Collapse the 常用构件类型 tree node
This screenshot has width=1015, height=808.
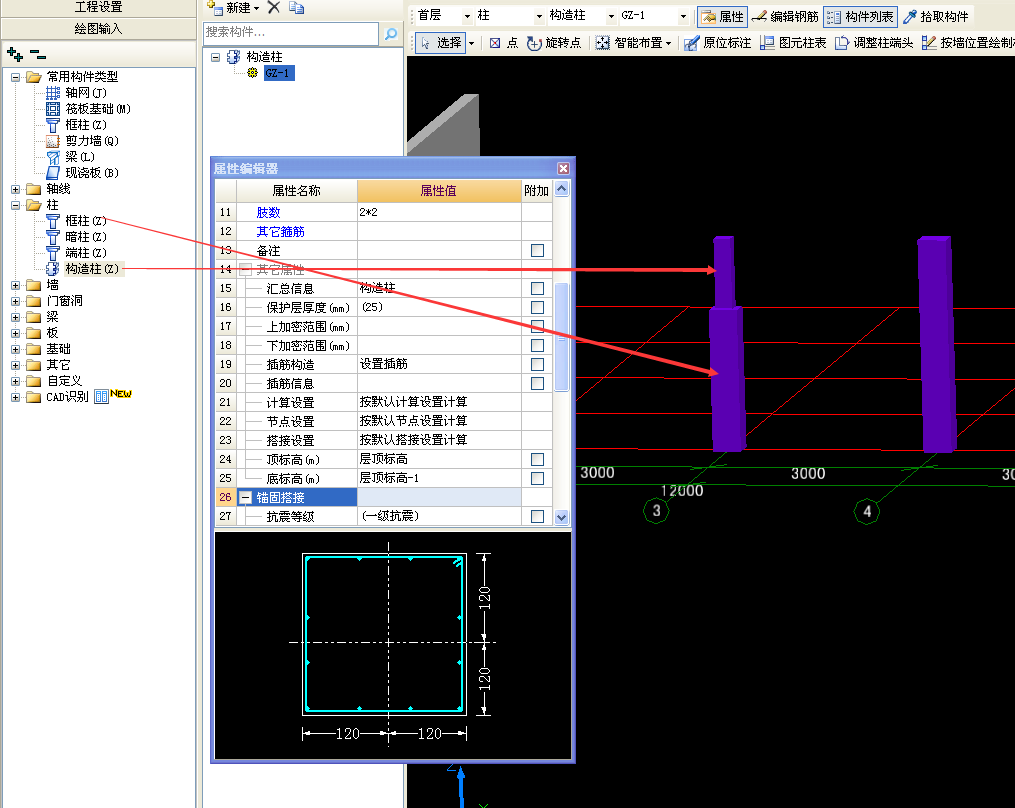(16, 77)
